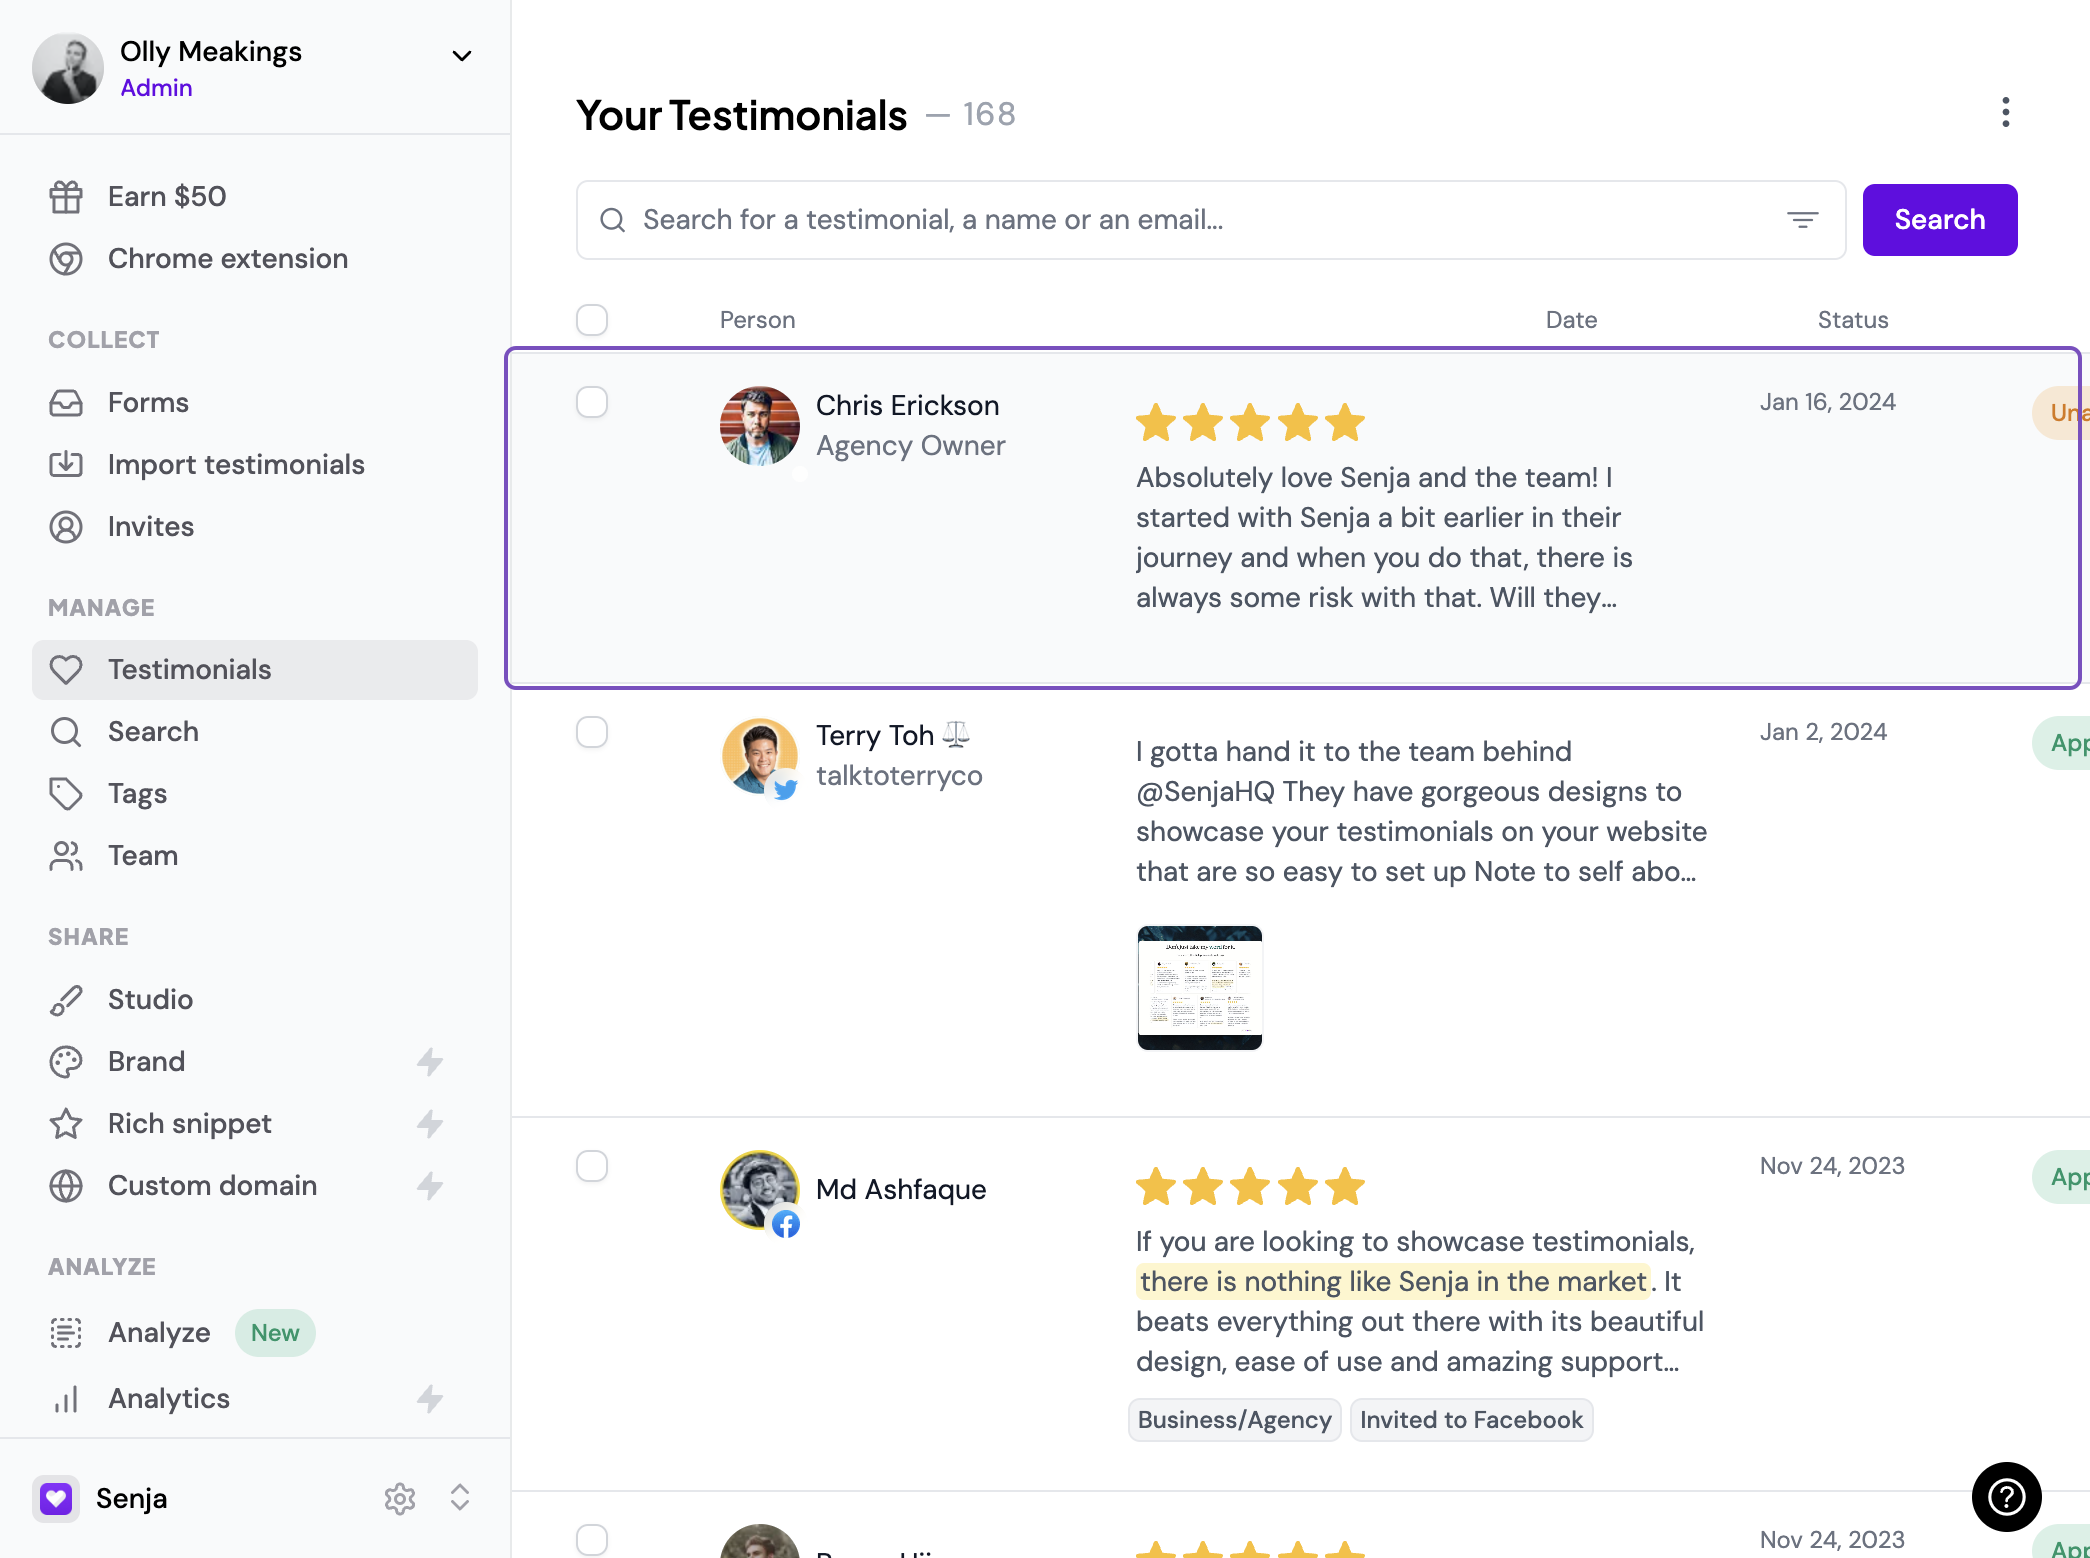Click Md Ashfaque's five-star rating
The height and width of the screenshot is (1558, 2090).
1250,1187
